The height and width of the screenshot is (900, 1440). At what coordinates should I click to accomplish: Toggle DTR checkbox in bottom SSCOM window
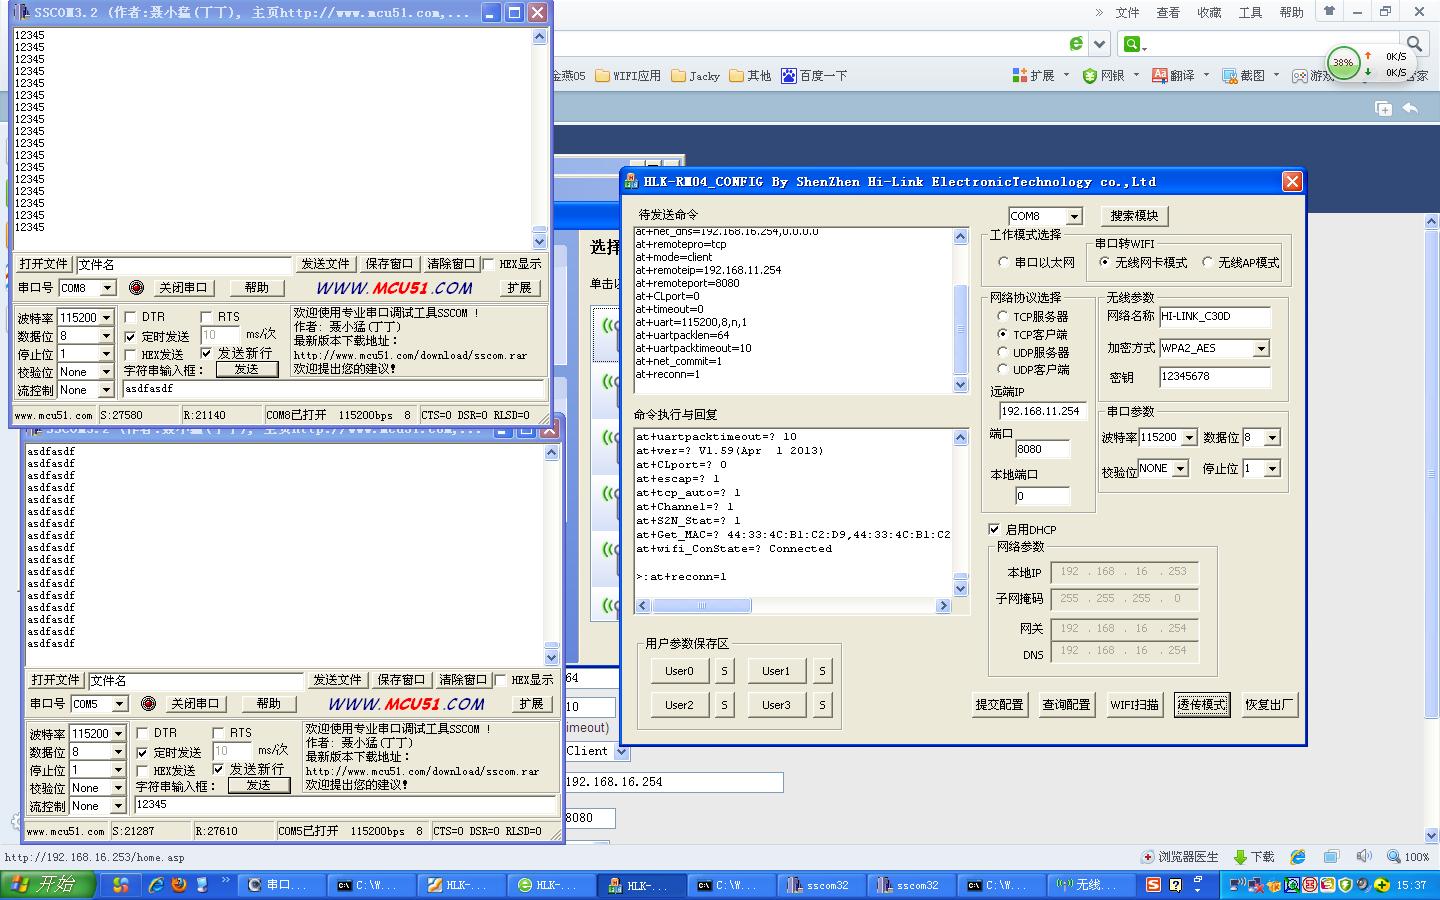click(x=142, y=733)
